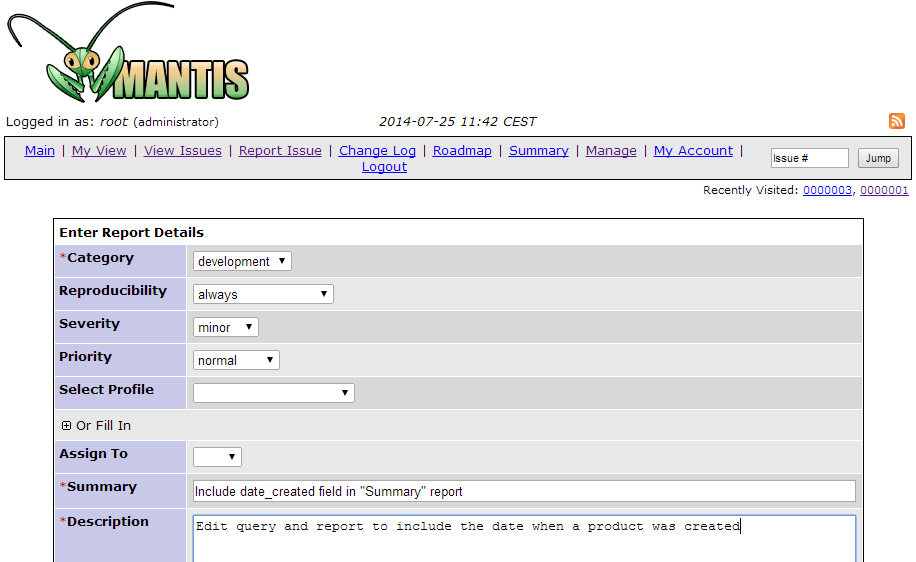This screenshot has height=562, width=916.
Task: Click the Logout link
Action: (x=384, y=166)
